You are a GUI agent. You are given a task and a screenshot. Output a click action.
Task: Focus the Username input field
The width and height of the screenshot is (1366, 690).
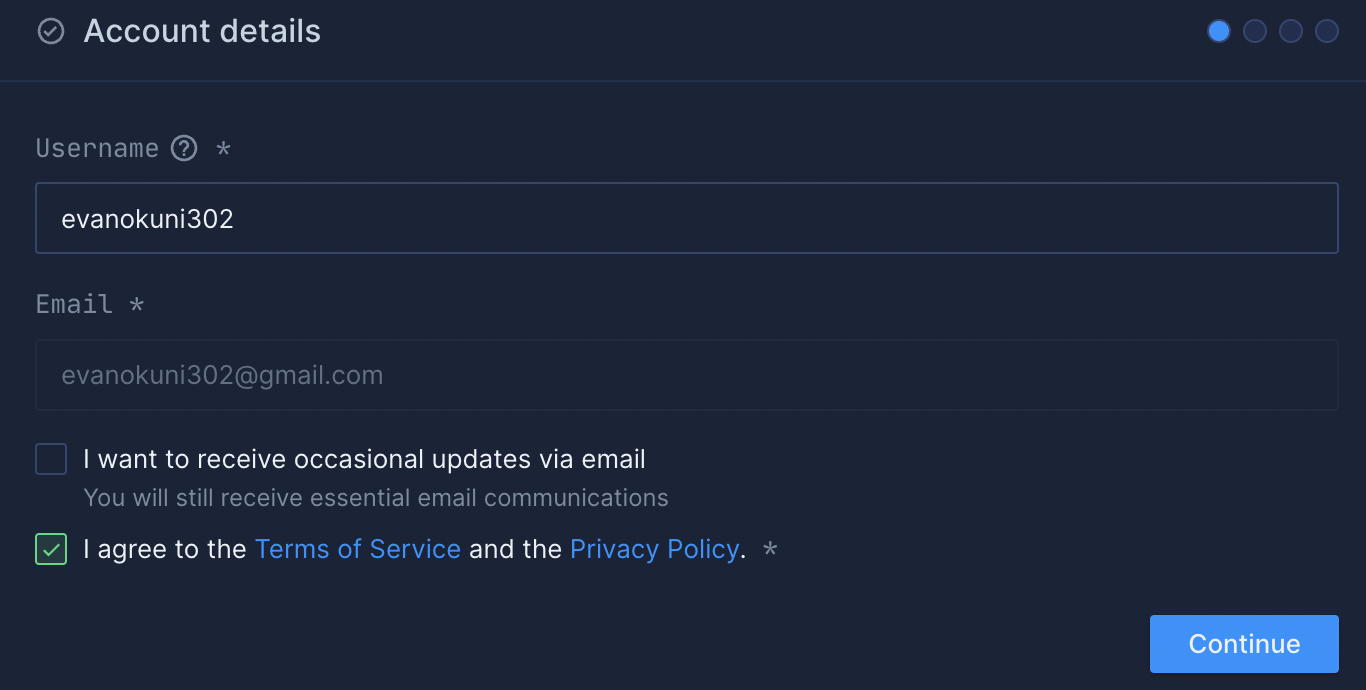[x=686, y=218]
